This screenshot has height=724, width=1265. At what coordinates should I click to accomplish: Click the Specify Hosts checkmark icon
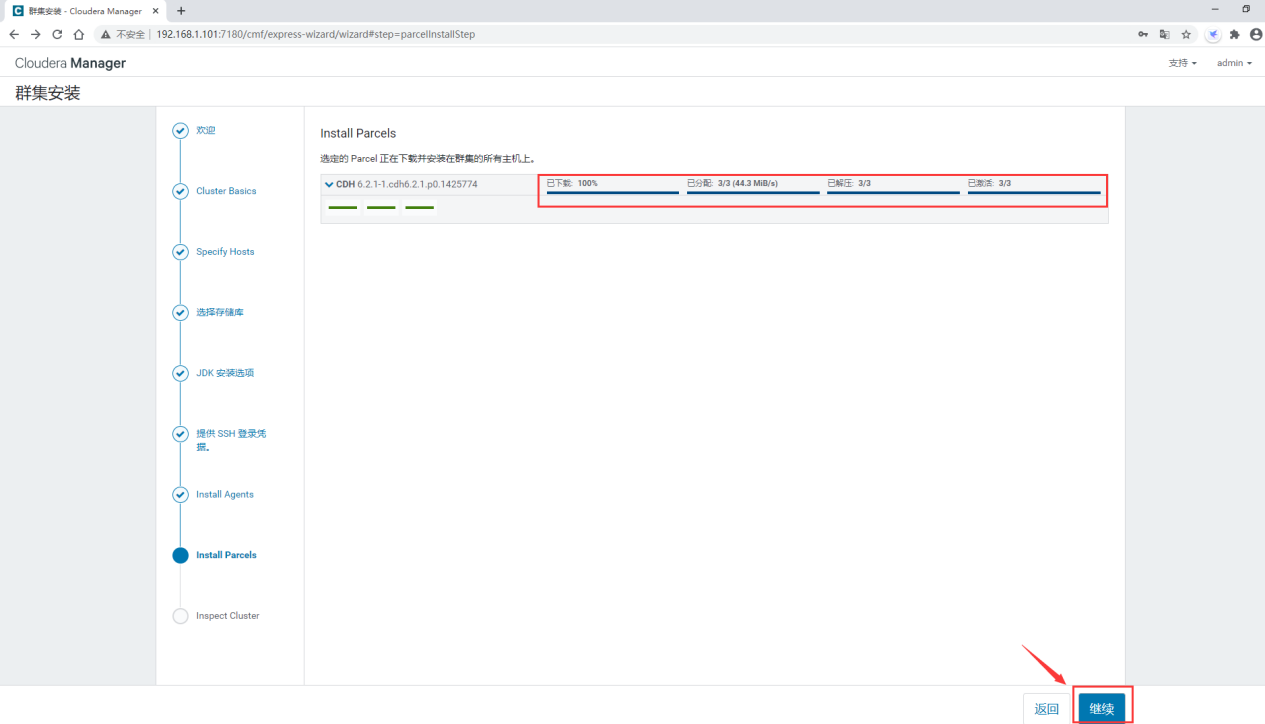tap(180, 252)
